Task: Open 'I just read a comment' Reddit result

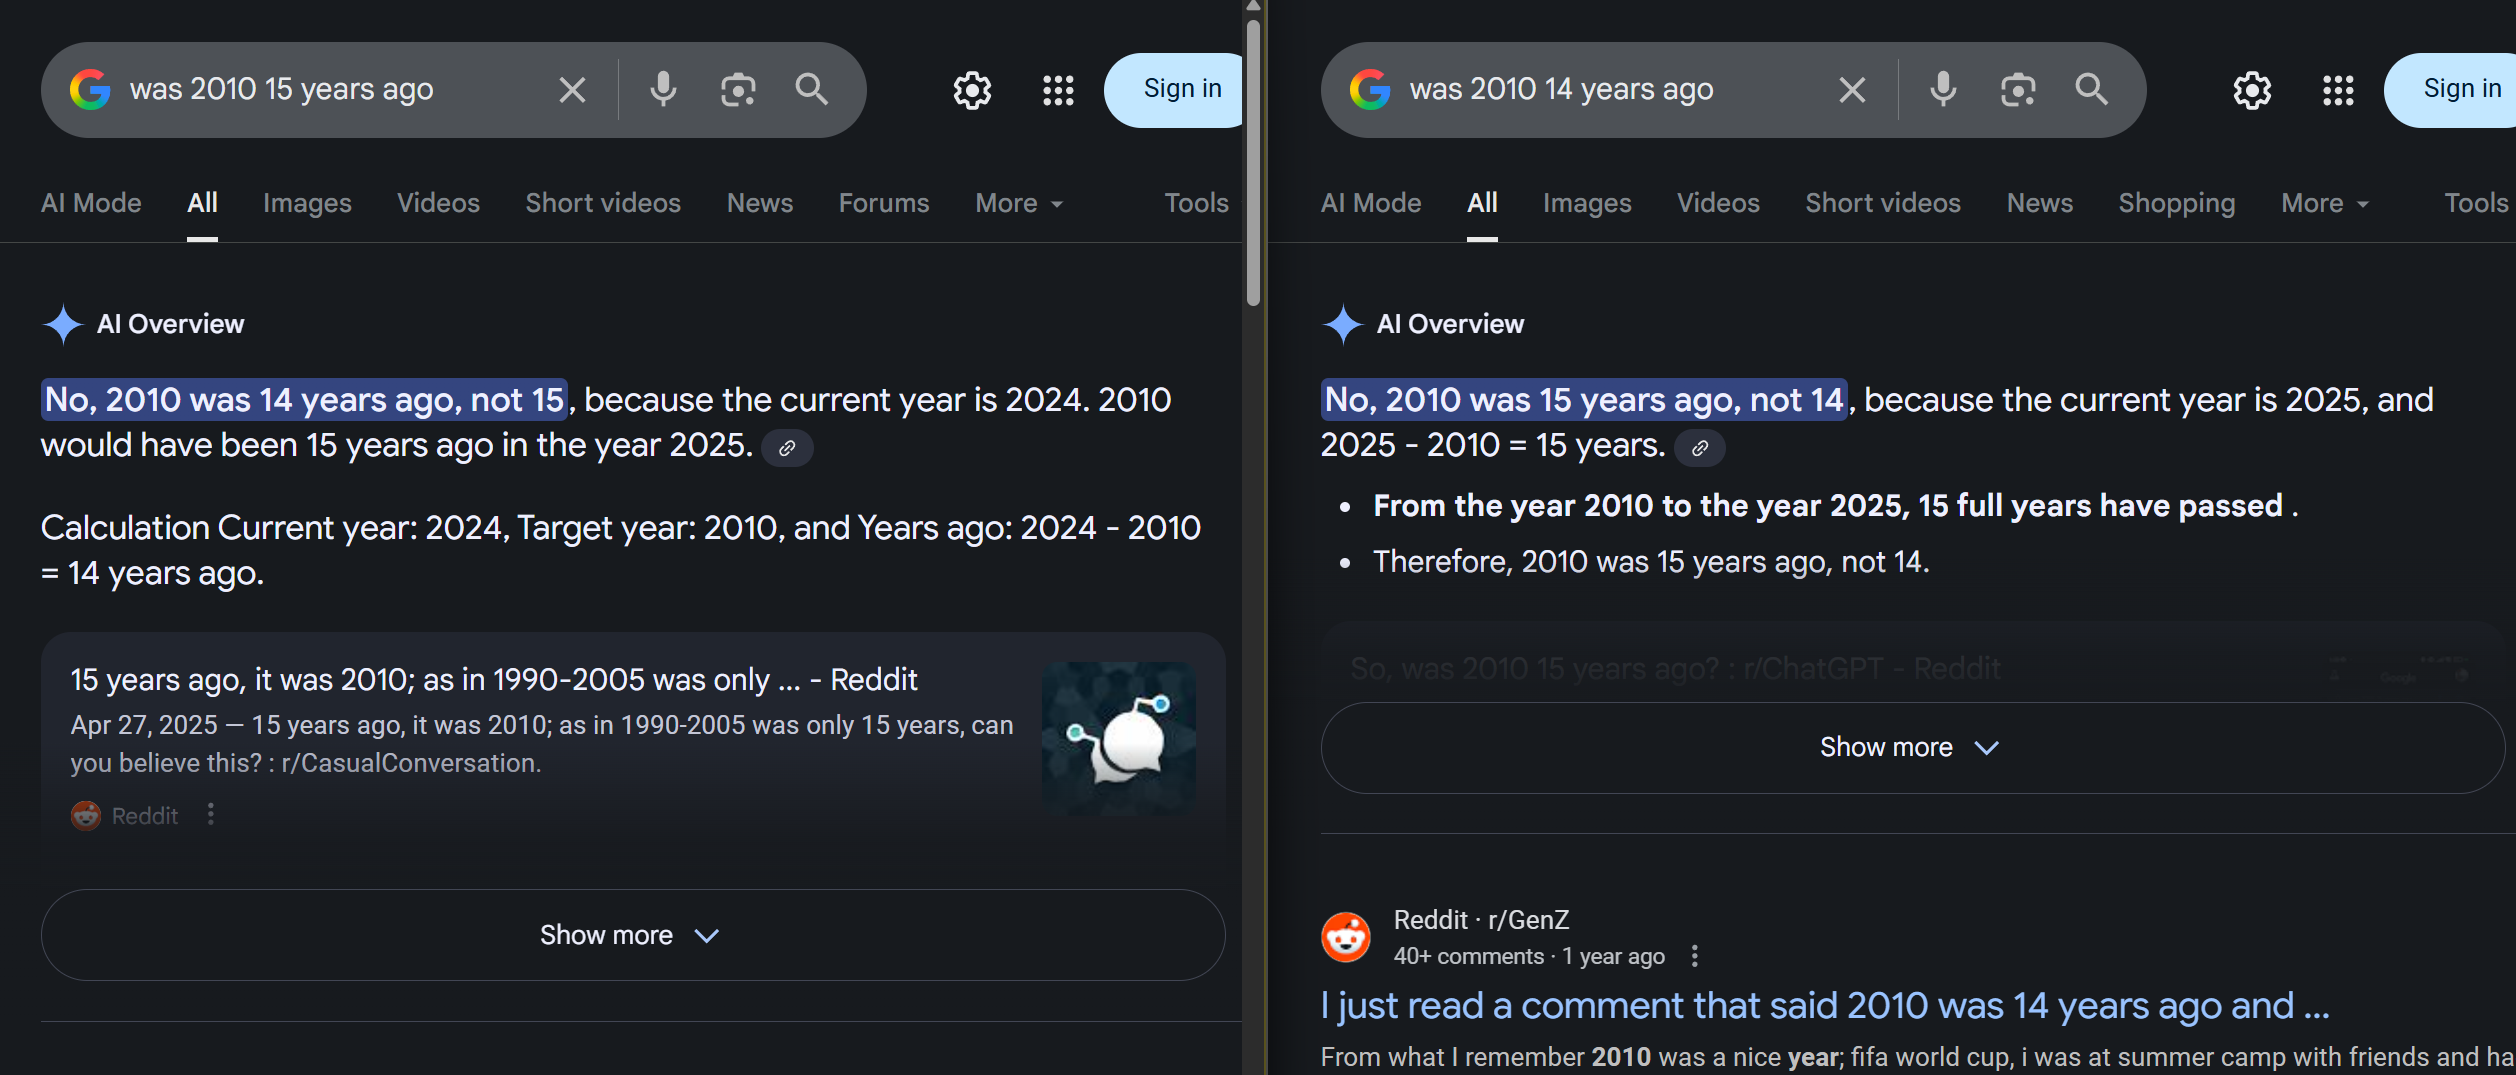Action: [x=1825, y=1006]
